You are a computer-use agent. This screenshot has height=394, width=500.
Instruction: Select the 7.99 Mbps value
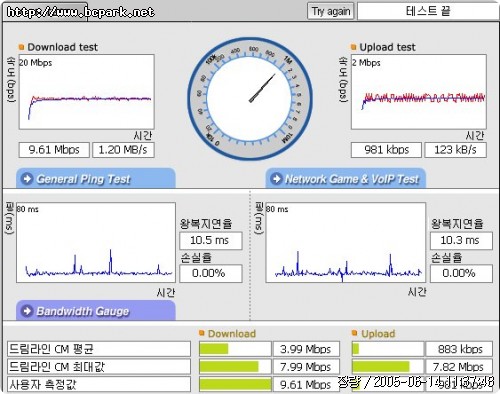point(306,367)
